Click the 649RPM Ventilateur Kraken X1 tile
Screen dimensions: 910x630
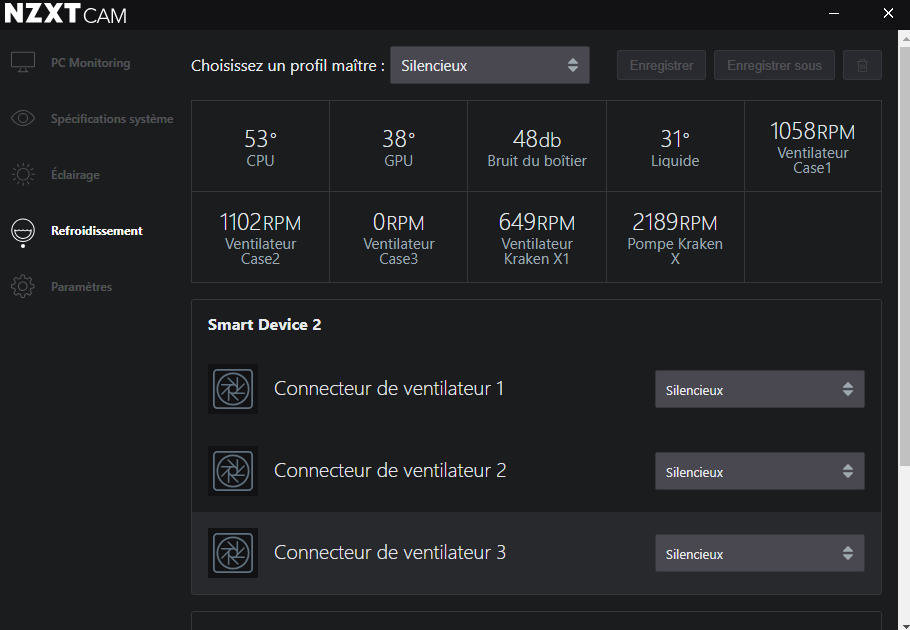pyautogui.click(x=537, y=237)
